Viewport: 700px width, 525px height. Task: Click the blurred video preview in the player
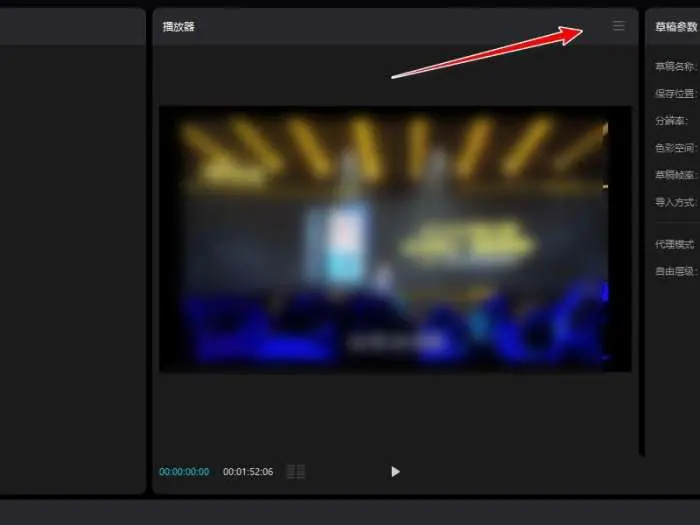(394, 240)
